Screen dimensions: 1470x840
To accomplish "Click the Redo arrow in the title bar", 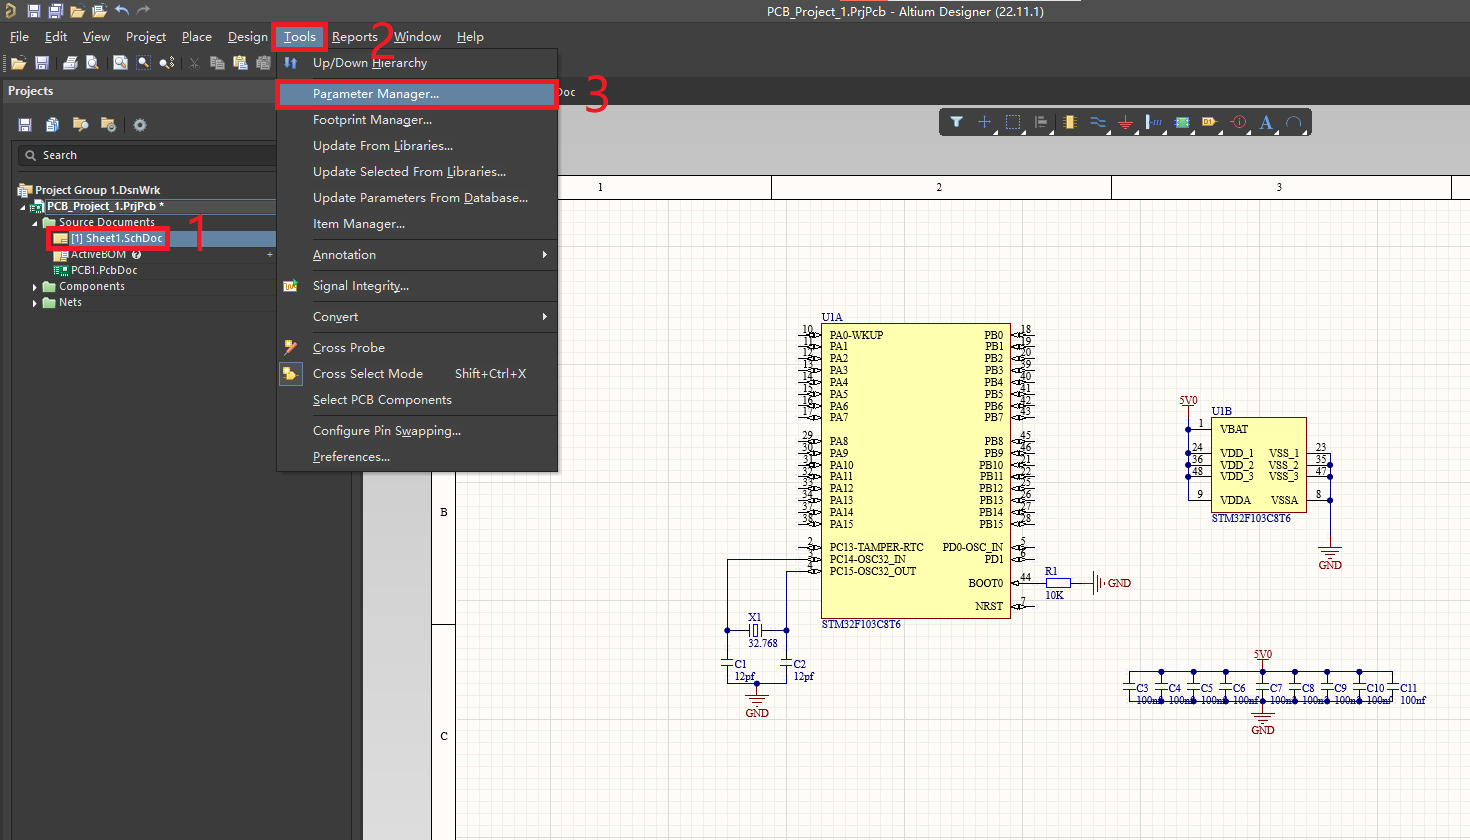I will [x=143, y=11].
